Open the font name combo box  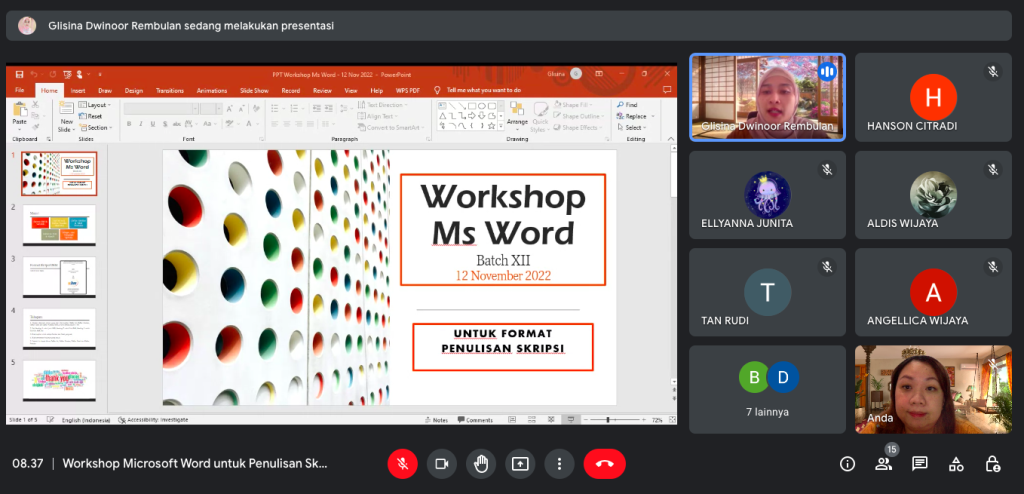[161, 108]
